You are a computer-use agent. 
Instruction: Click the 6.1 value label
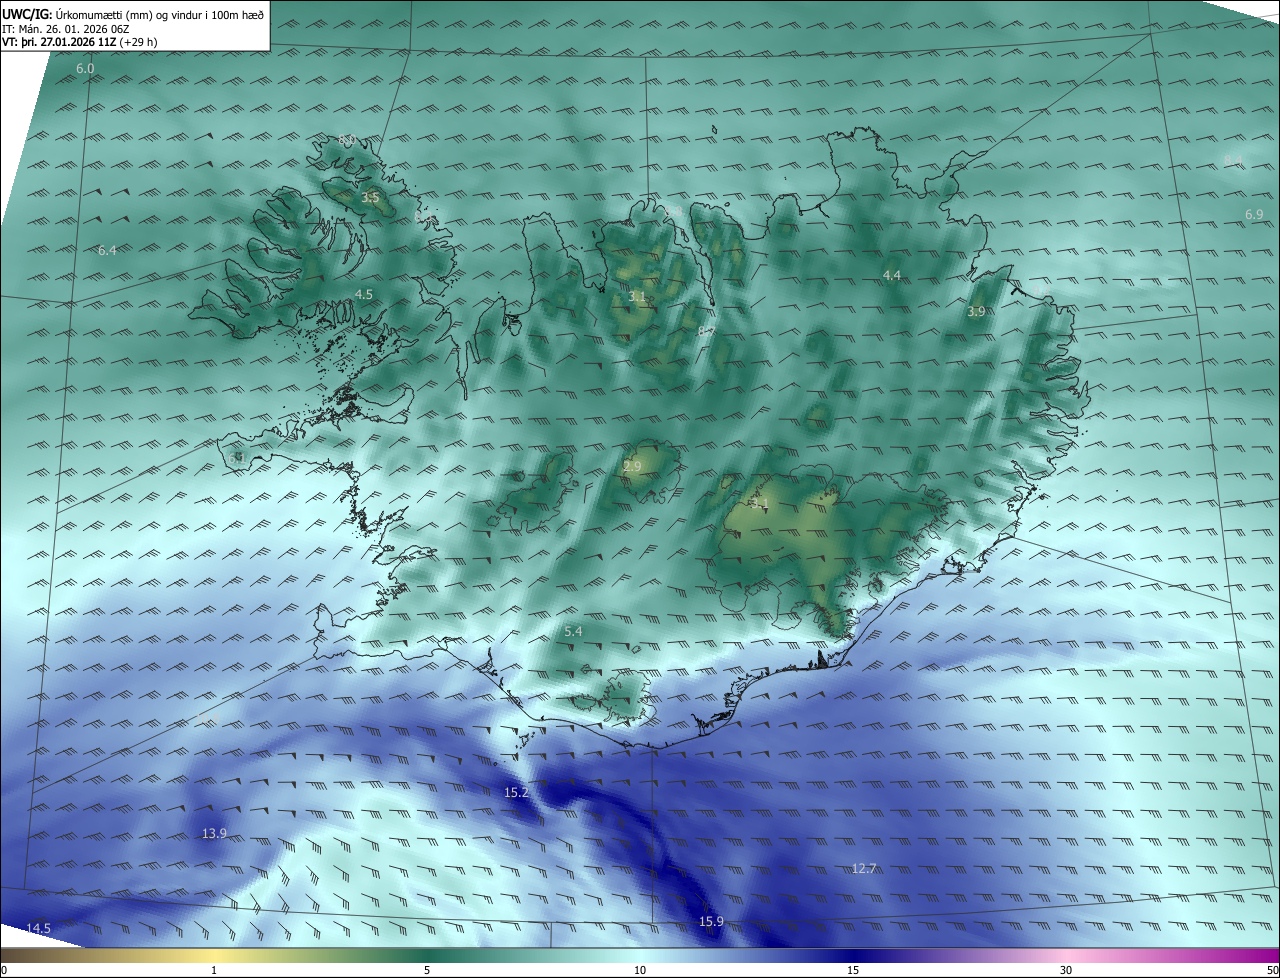click(x=236, y=458)
